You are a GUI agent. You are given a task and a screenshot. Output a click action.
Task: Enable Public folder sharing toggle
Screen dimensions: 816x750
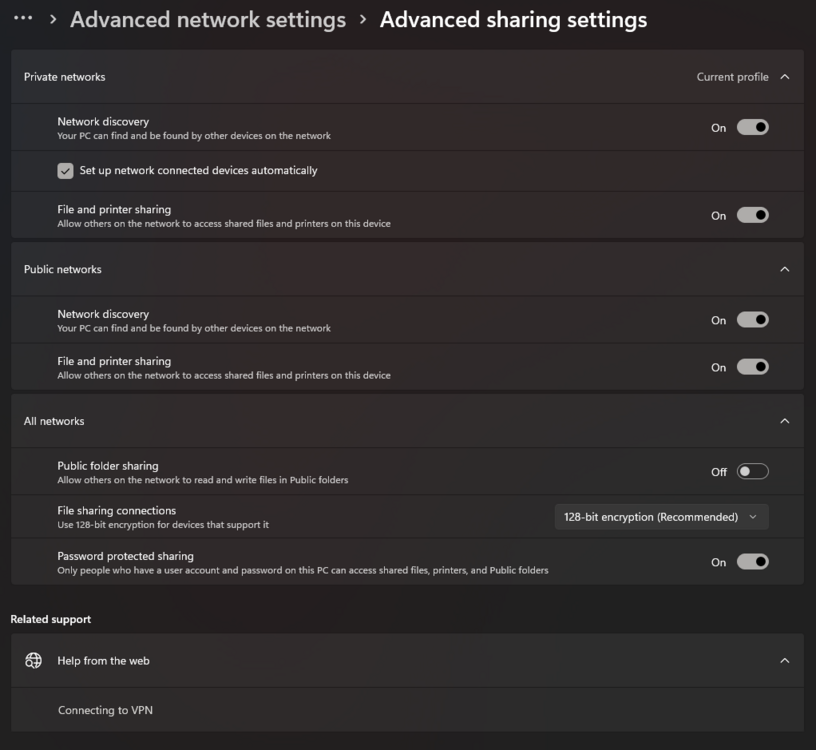point(753,472)
